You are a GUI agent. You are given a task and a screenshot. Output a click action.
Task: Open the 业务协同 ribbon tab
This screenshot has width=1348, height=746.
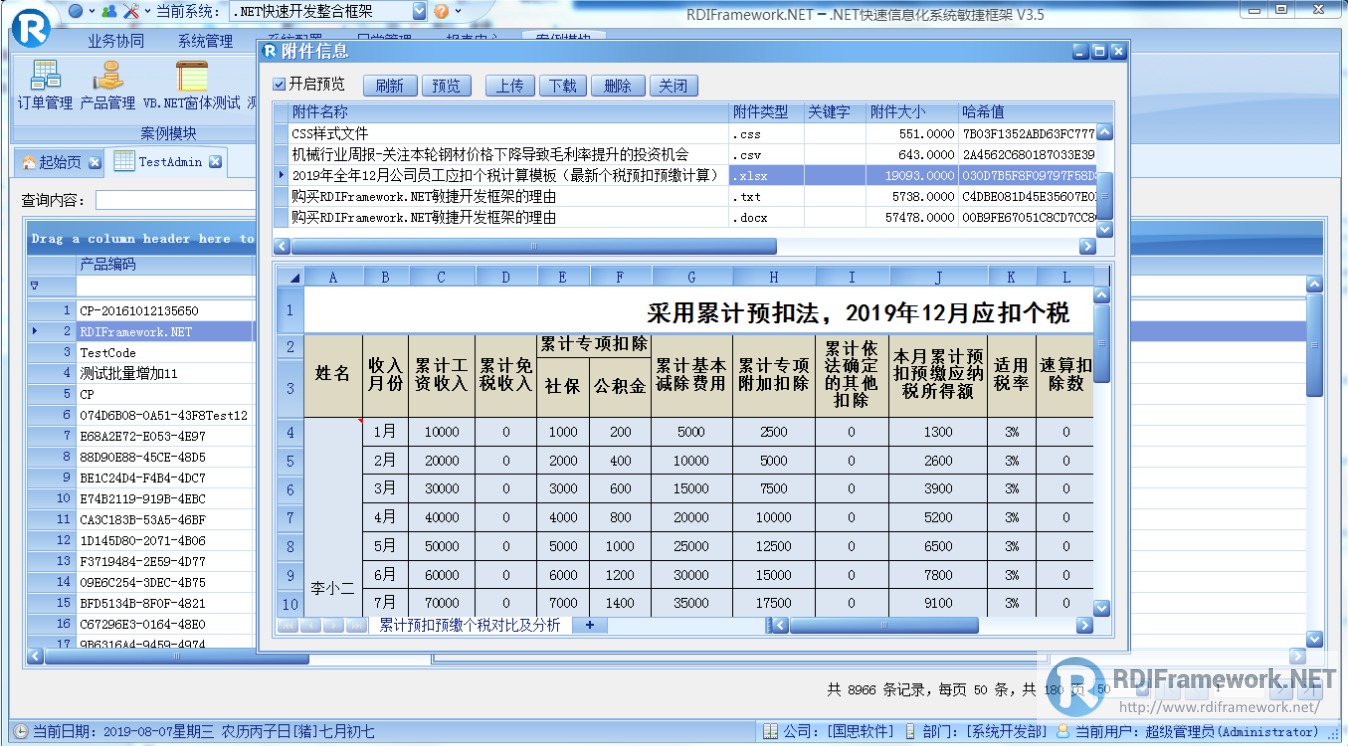[116, 41]
